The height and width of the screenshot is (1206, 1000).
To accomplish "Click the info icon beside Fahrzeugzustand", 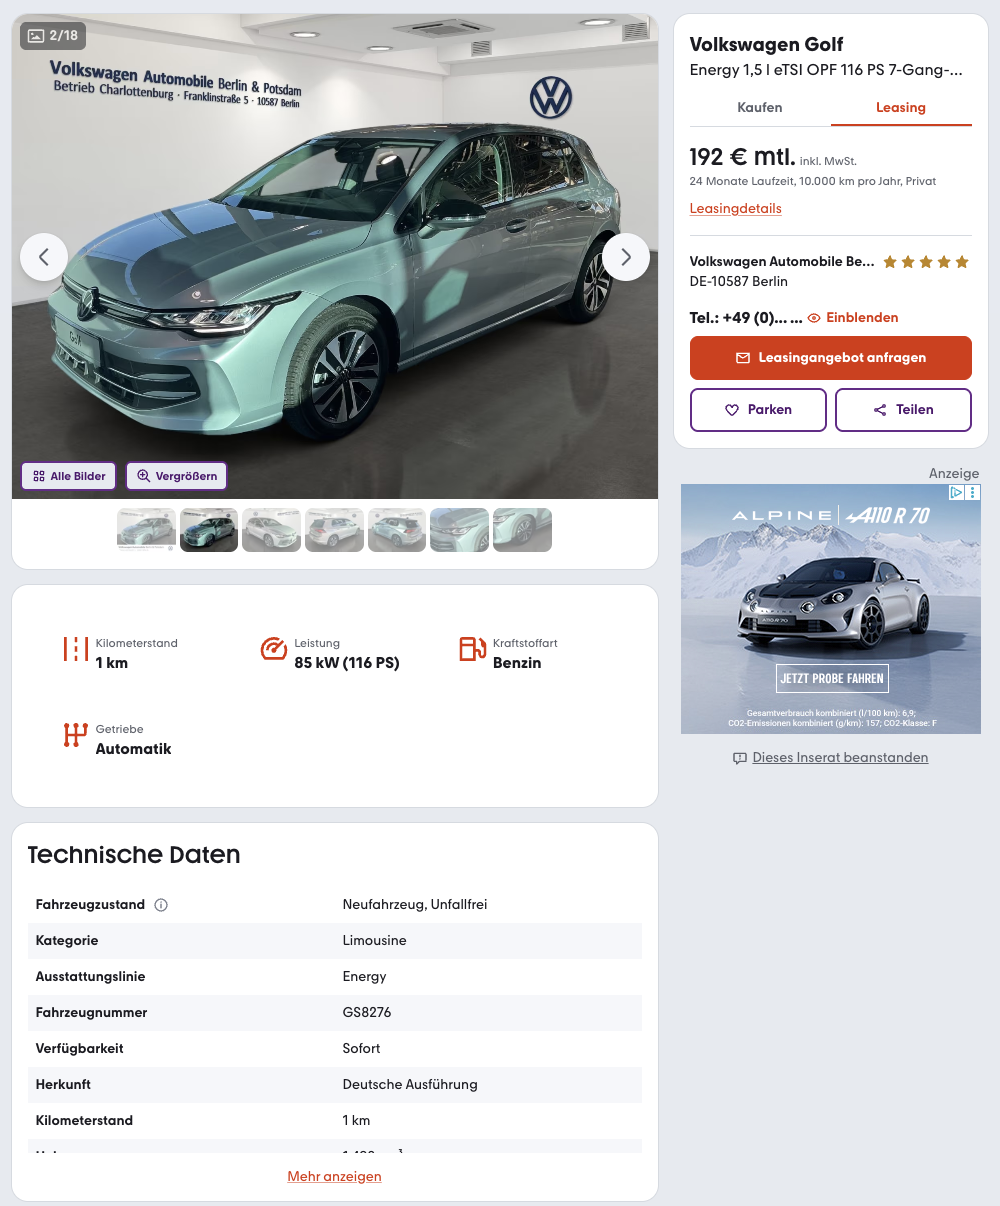I will coord(161,905).
